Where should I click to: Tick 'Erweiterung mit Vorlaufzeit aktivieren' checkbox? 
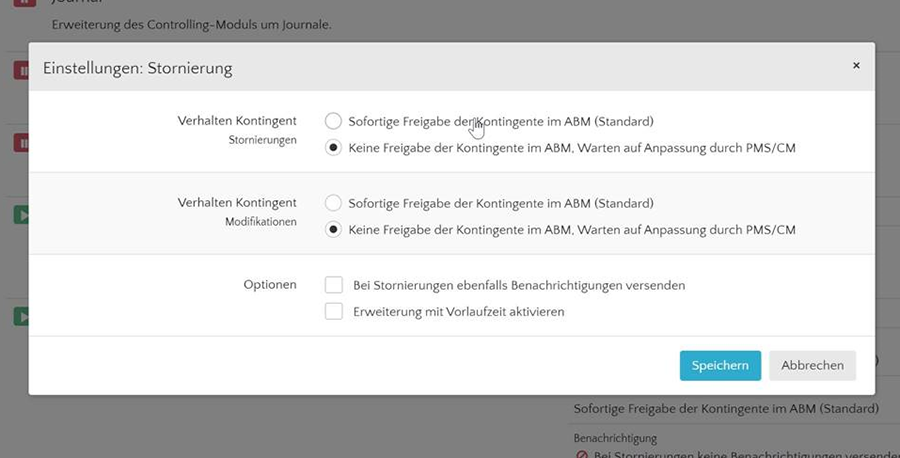[x=334, y=311]
